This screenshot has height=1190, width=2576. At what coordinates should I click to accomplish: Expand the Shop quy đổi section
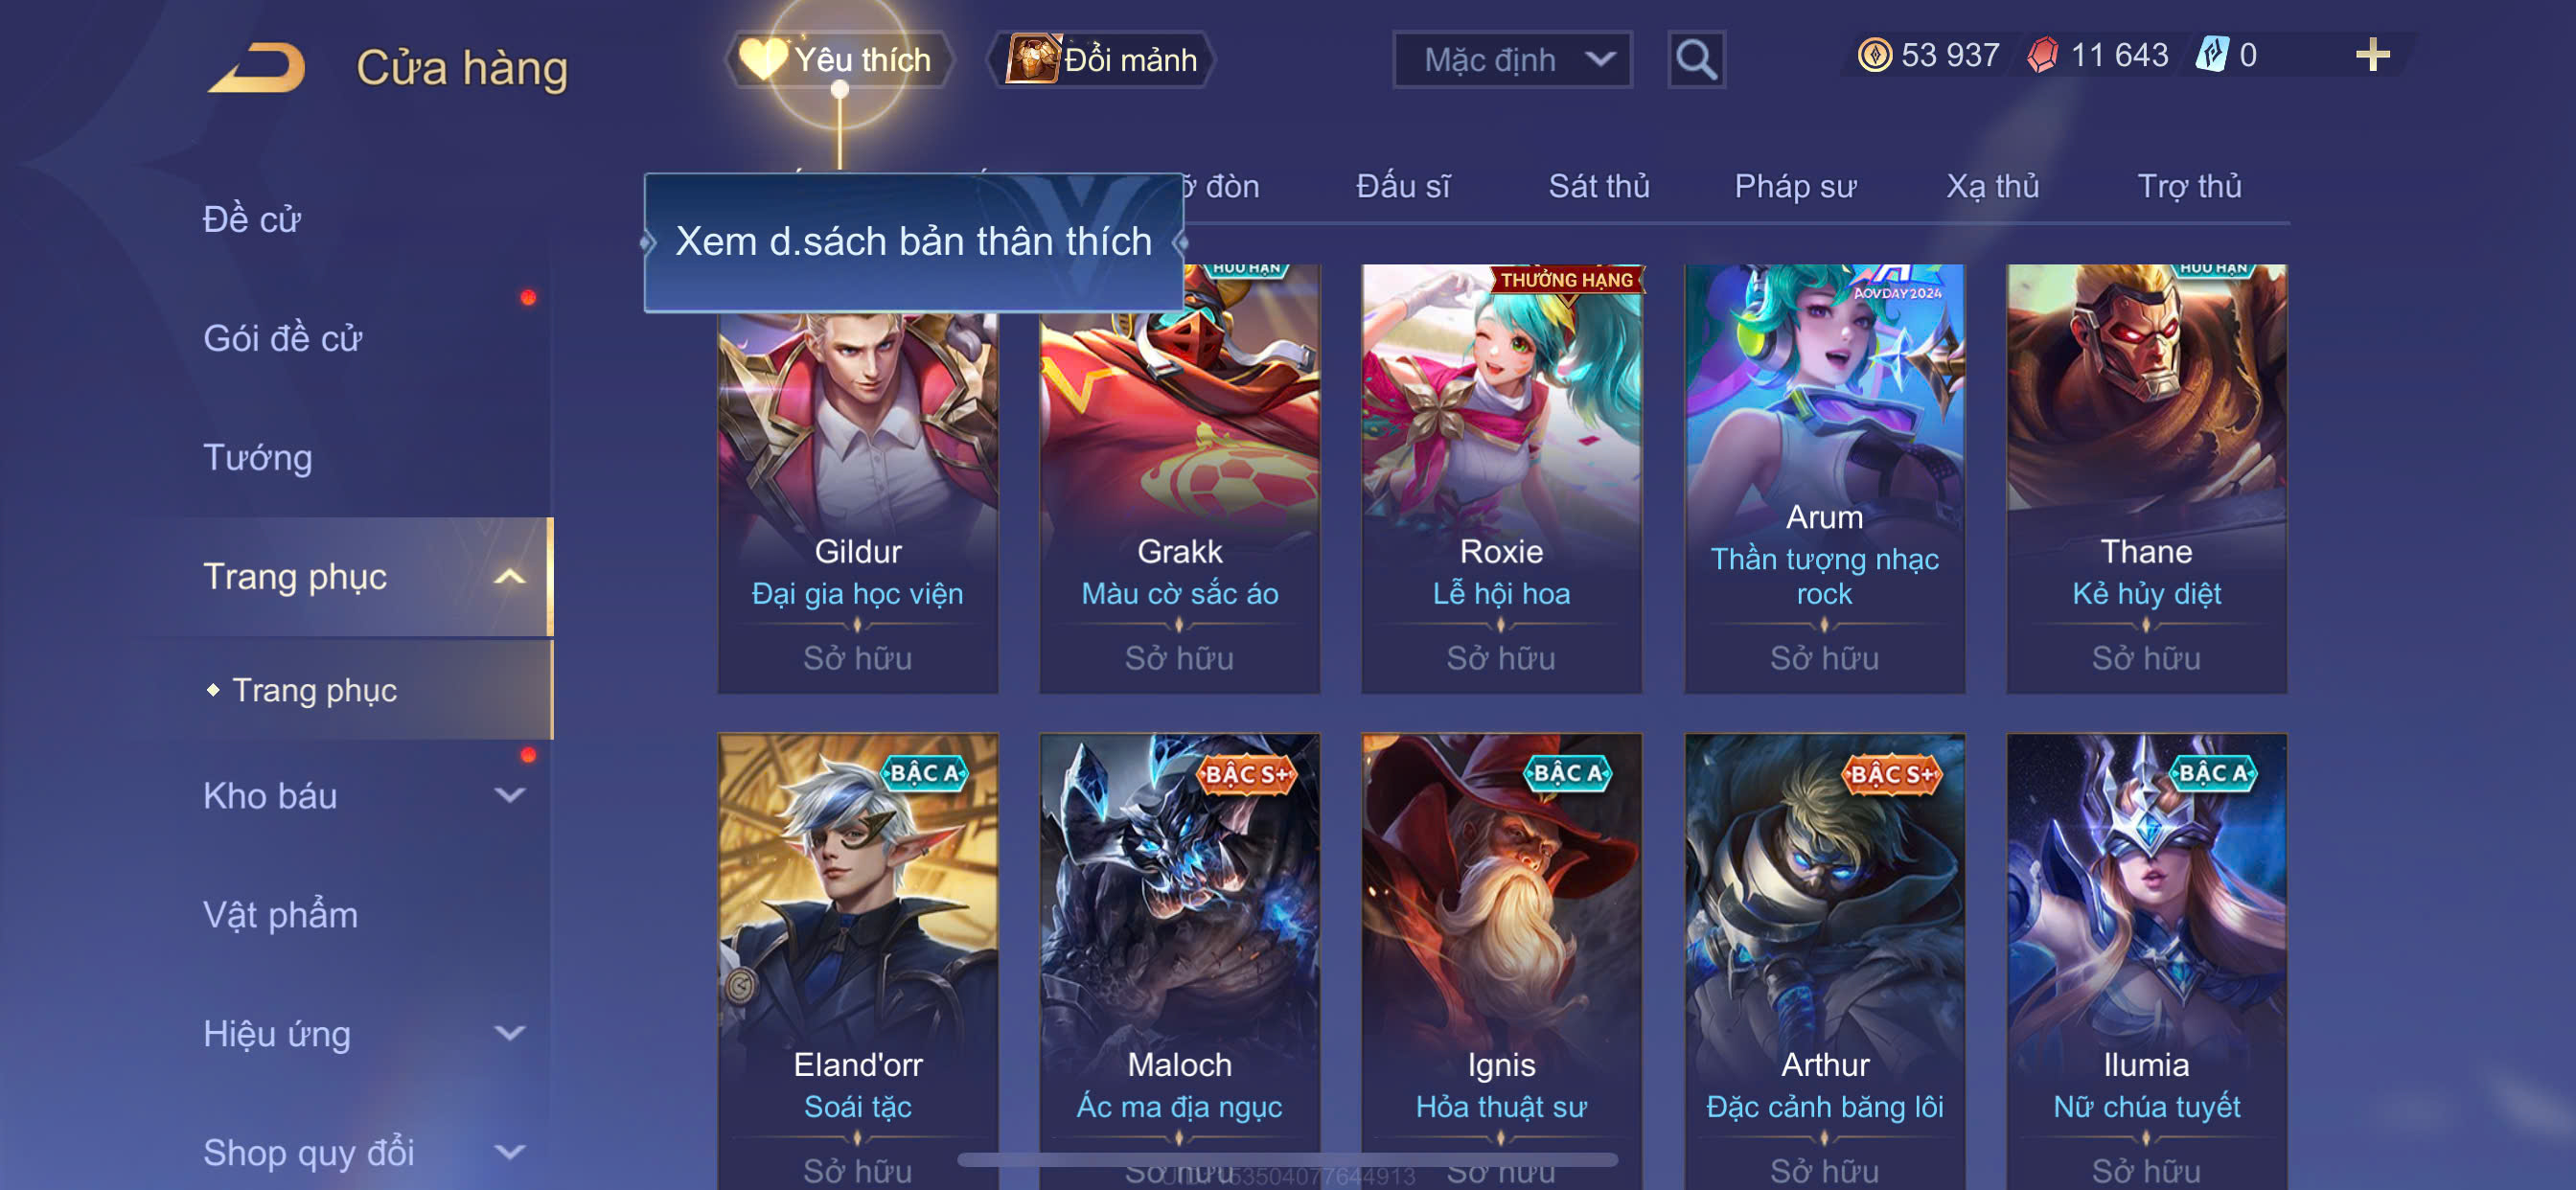[509, 1152]
